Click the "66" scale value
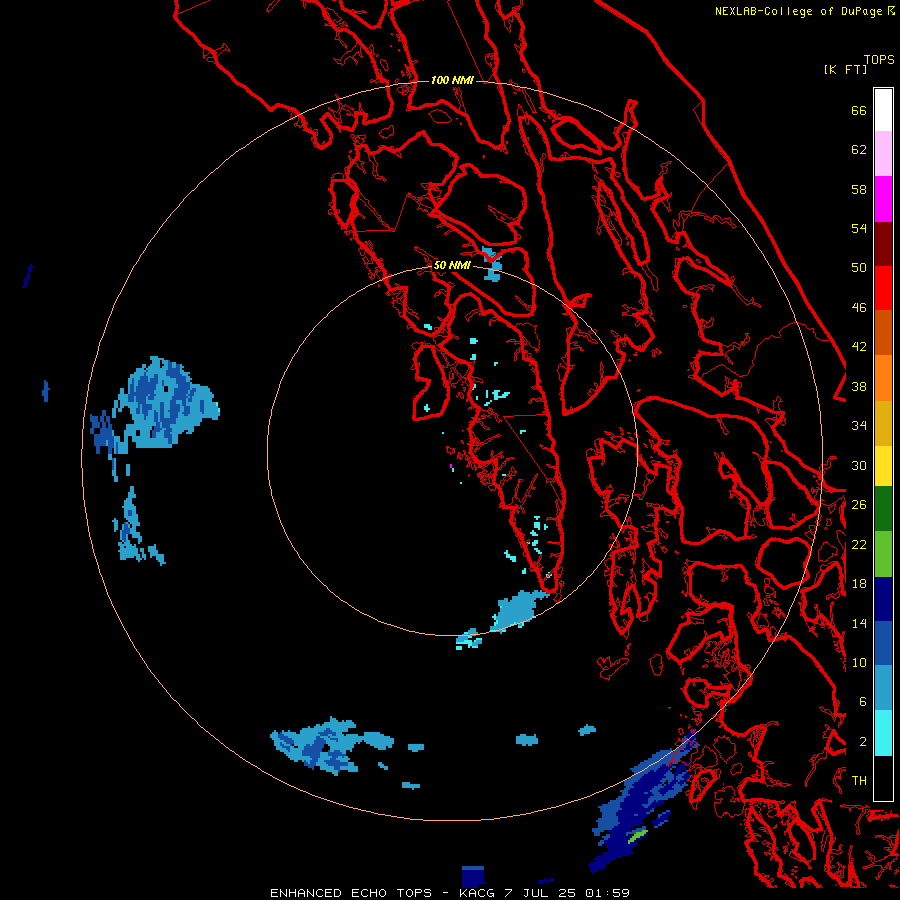Image resolution: width=900 pixels, height=900 pixels. tap(859, 111)
